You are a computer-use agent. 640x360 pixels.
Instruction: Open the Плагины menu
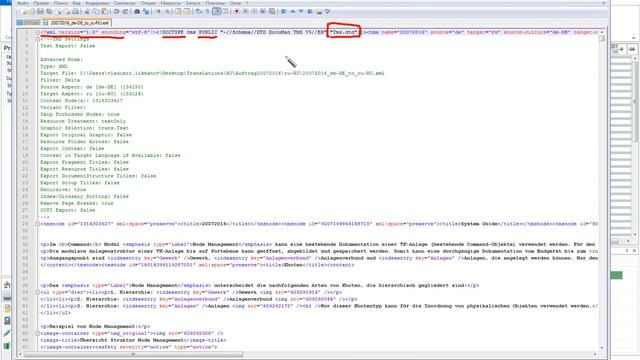[215, 3]
